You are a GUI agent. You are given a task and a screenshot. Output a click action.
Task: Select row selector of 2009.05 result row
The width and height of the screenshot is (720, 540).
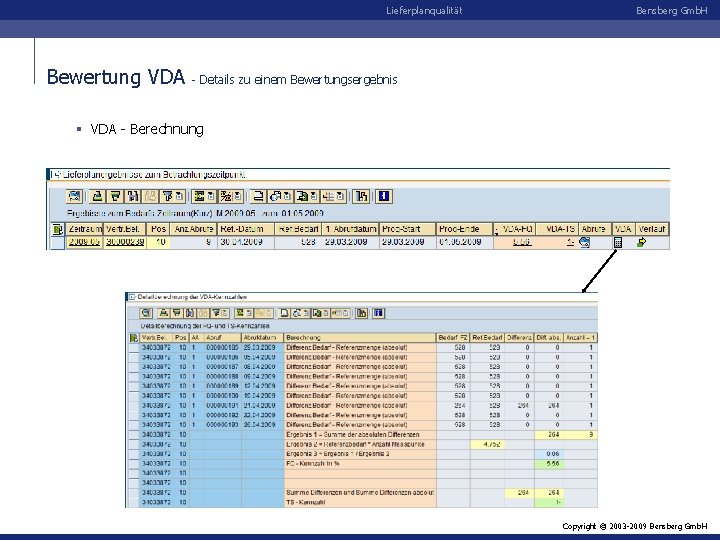(57, 242)
